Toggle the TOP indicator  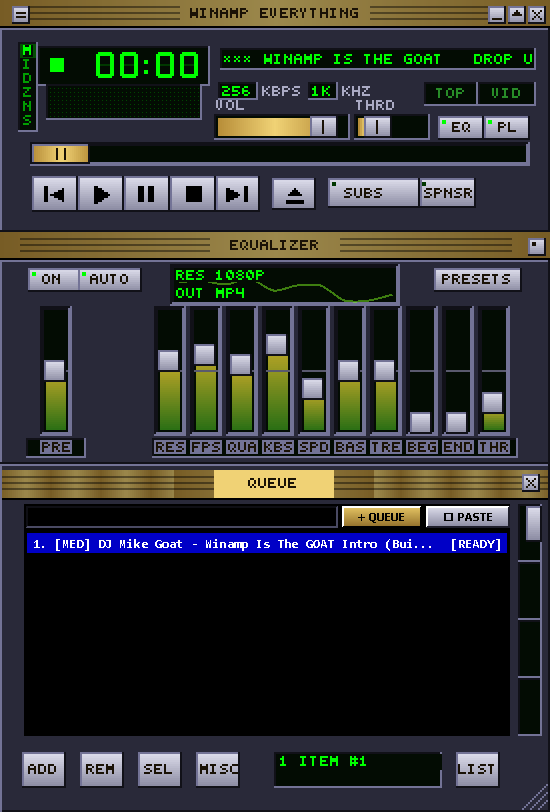point(450,93)
